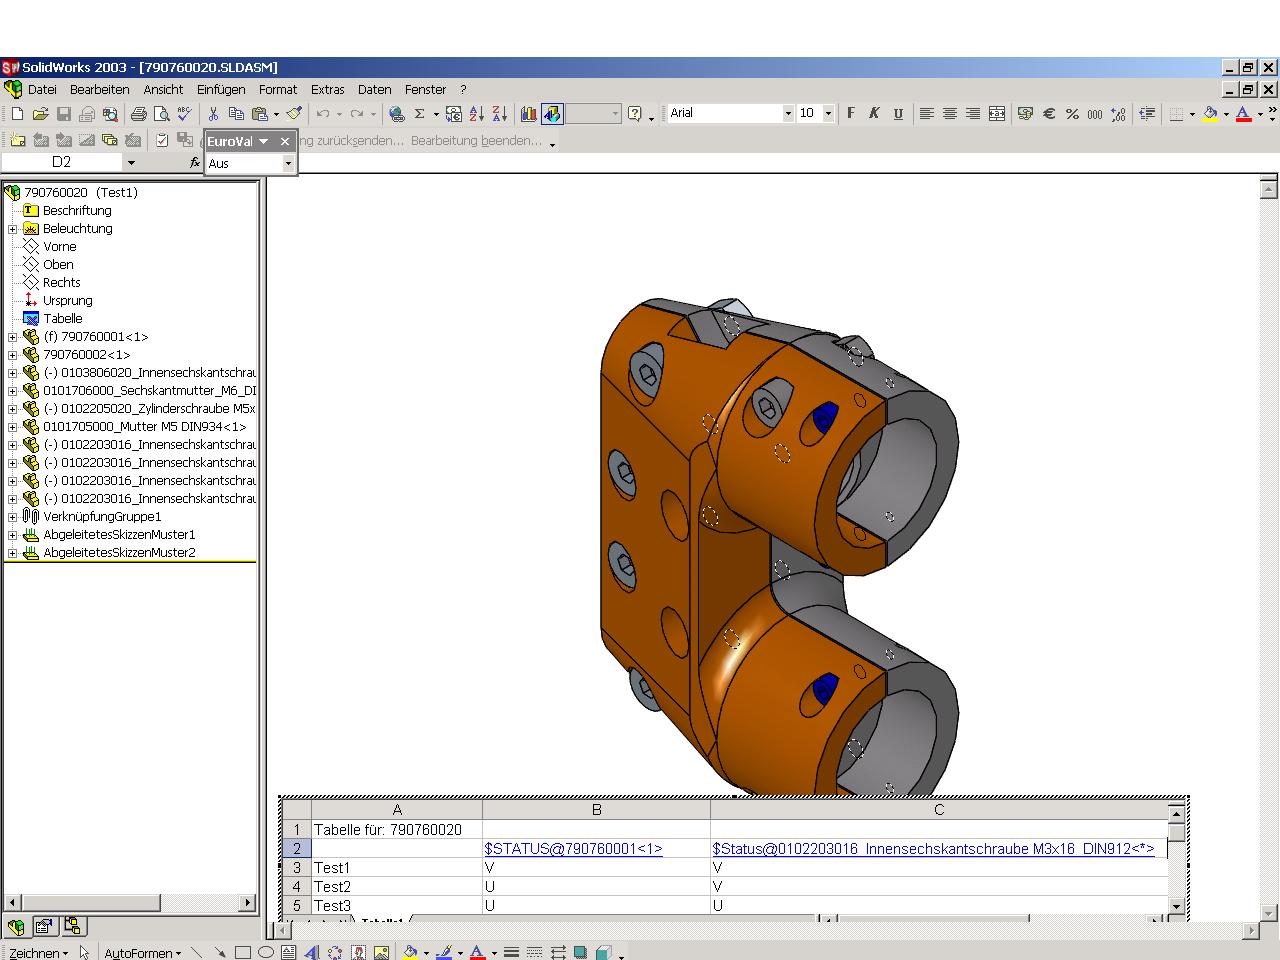Click the yellow fill color swatch
1280x960 pixels.
point(1210,114)
